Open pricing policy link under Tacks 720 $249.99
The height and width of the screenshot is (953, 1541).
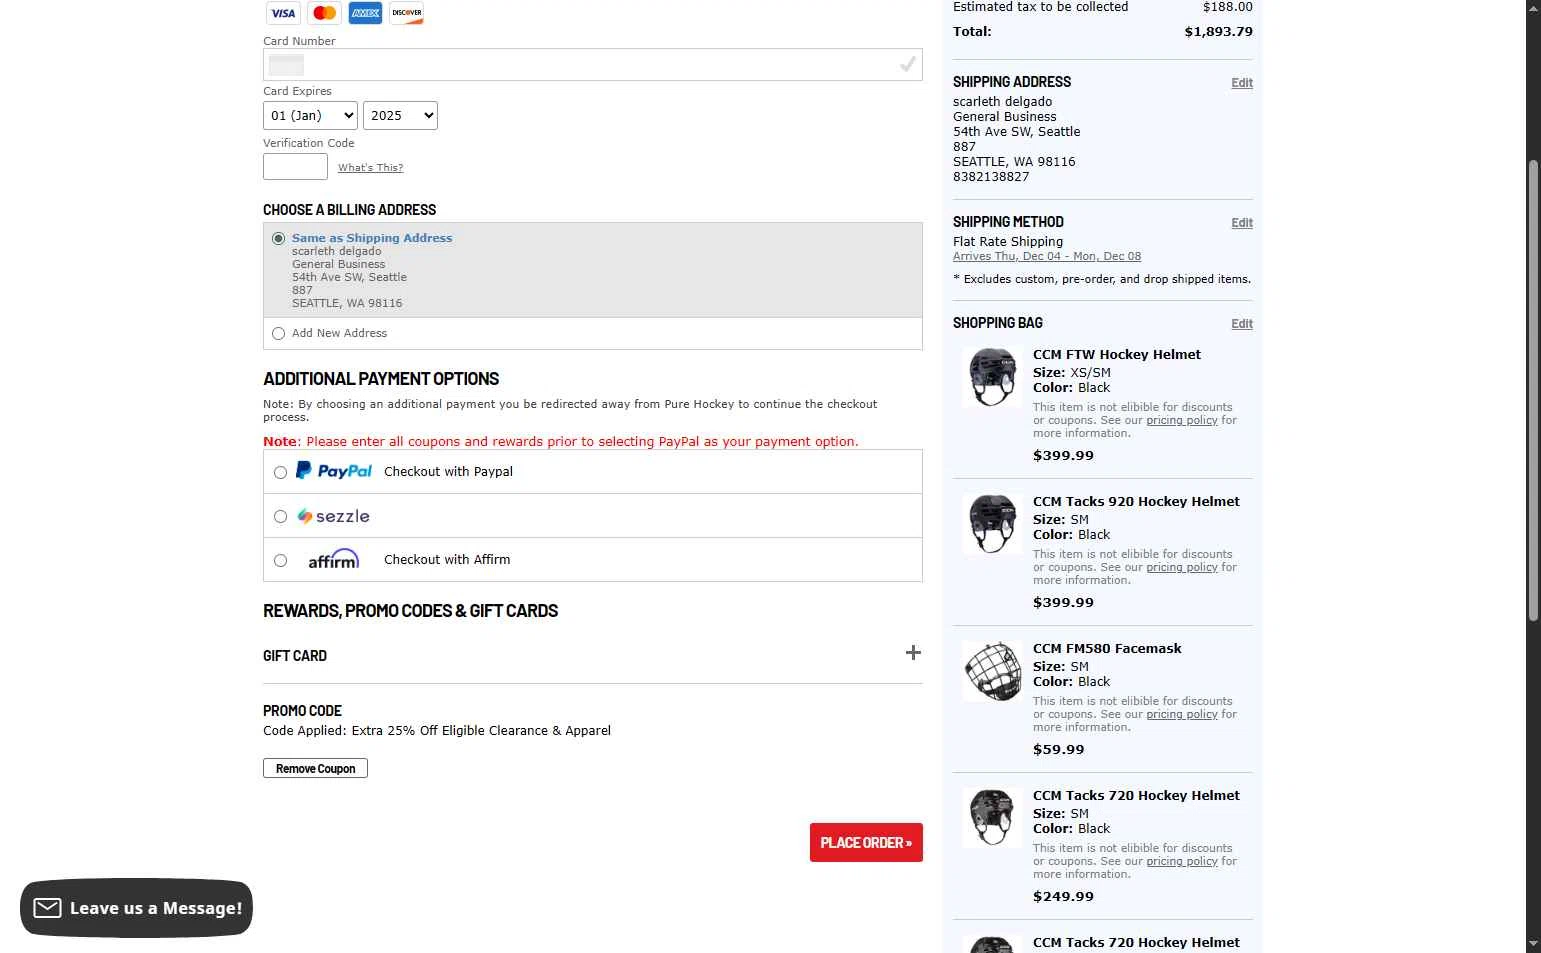coord(1182,861)
